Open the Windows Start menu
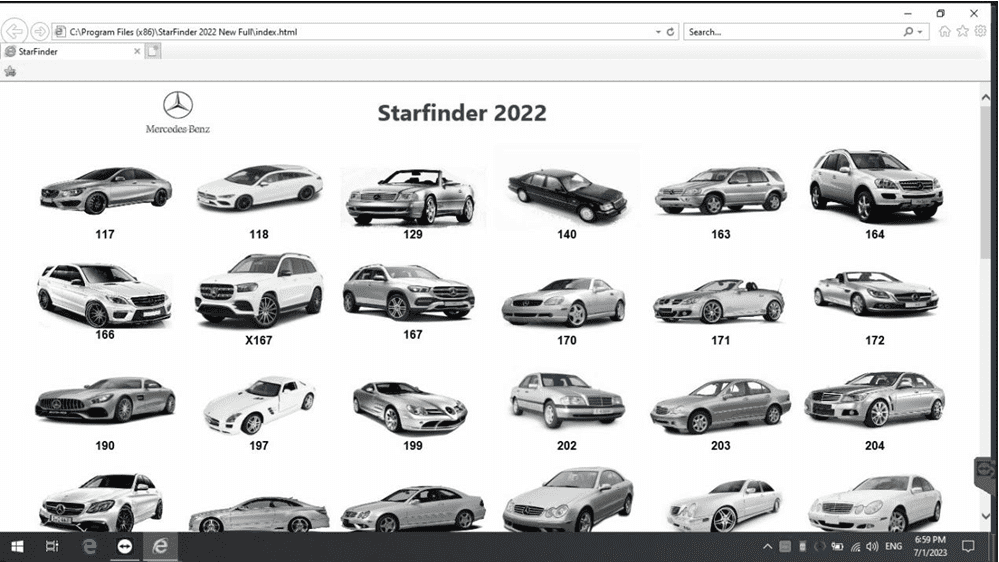The height and width of the screenshot is (562, 999). pos(17,546)
